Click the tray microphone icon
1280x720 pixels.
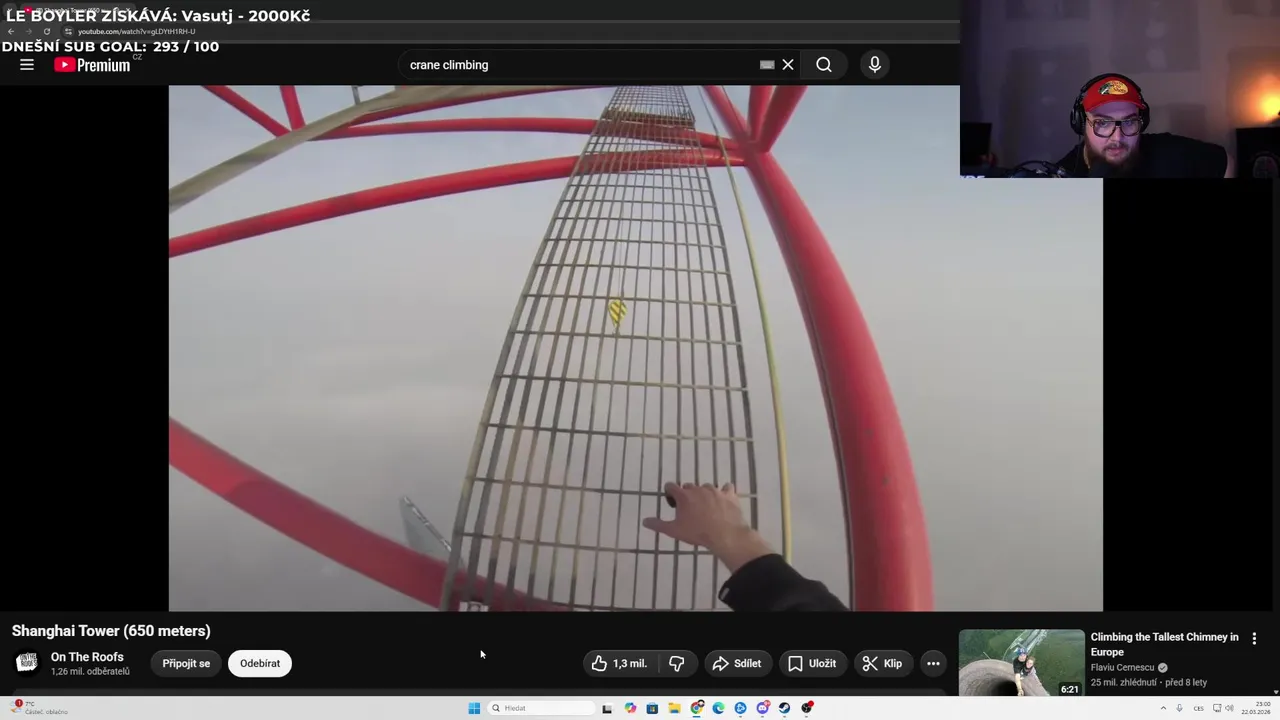(1180, 708)
